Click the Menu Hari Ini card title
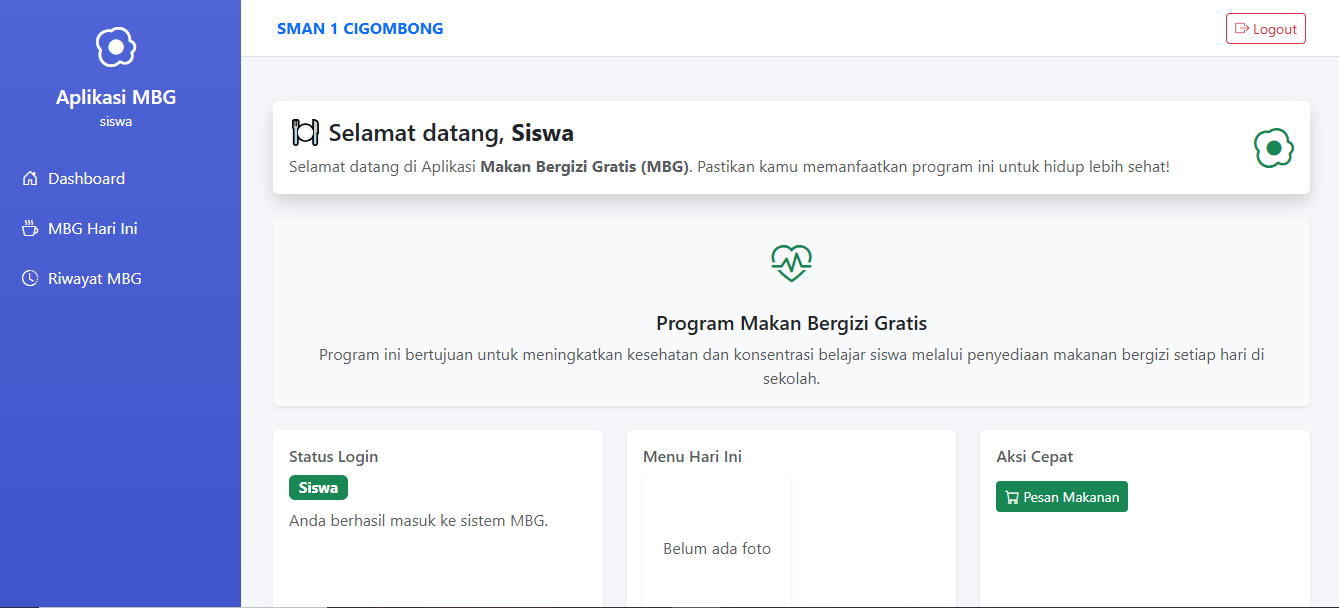Screen dimensions: 1339x608 [692, 457]
